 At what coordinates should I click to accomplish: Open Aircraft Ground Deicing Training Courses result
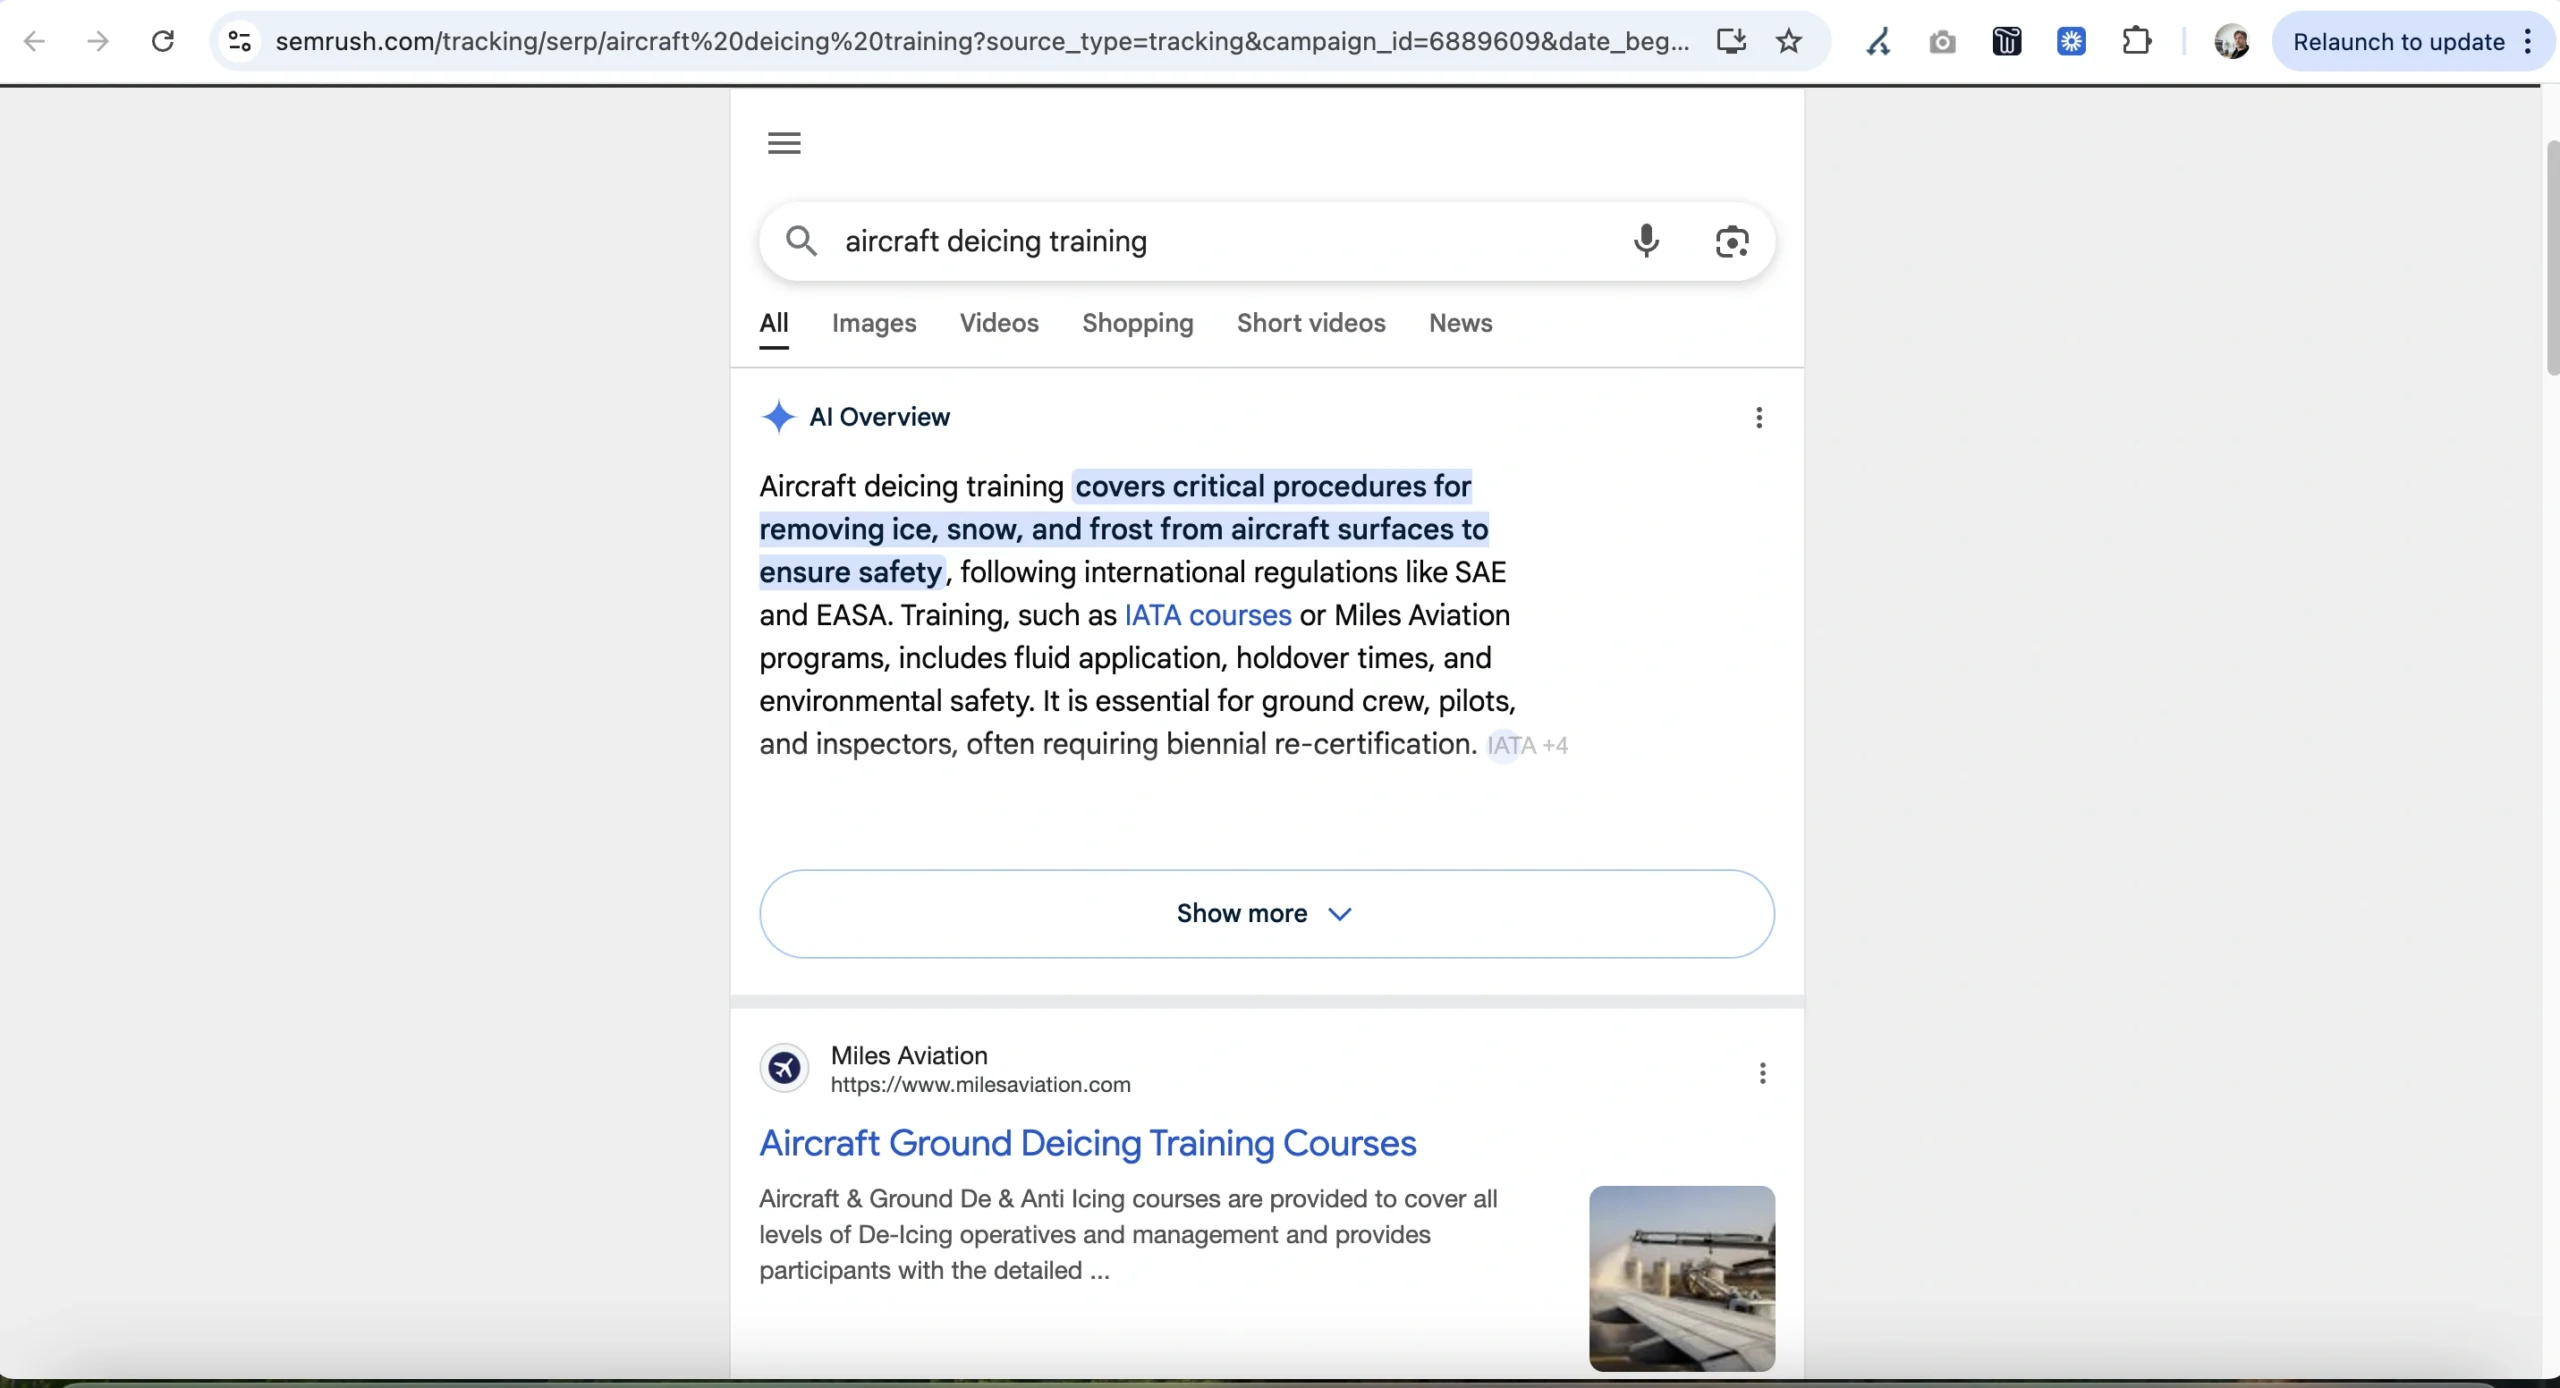[x=1087, y=1143]
